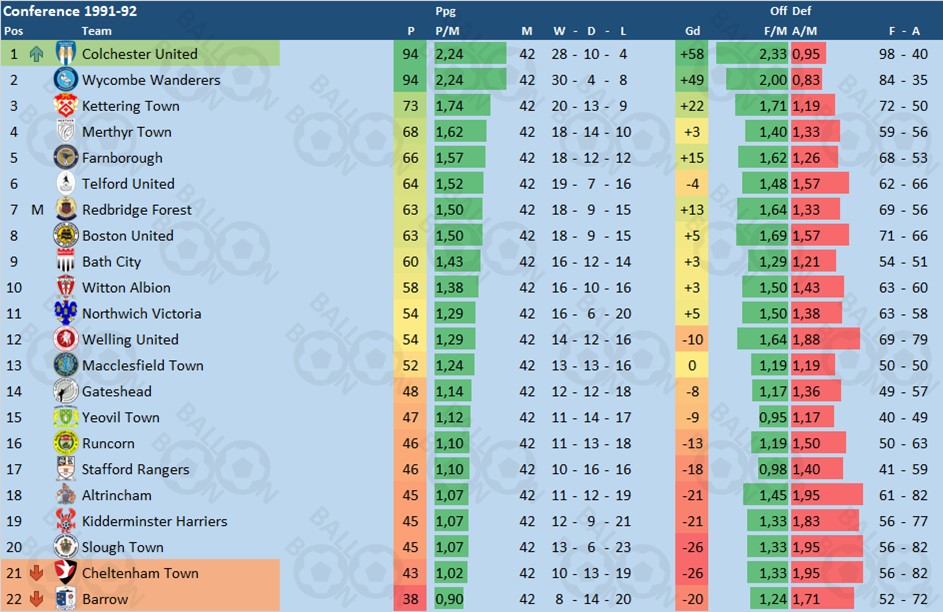Open the Macclesfield Town team link

tap(143, 365)
